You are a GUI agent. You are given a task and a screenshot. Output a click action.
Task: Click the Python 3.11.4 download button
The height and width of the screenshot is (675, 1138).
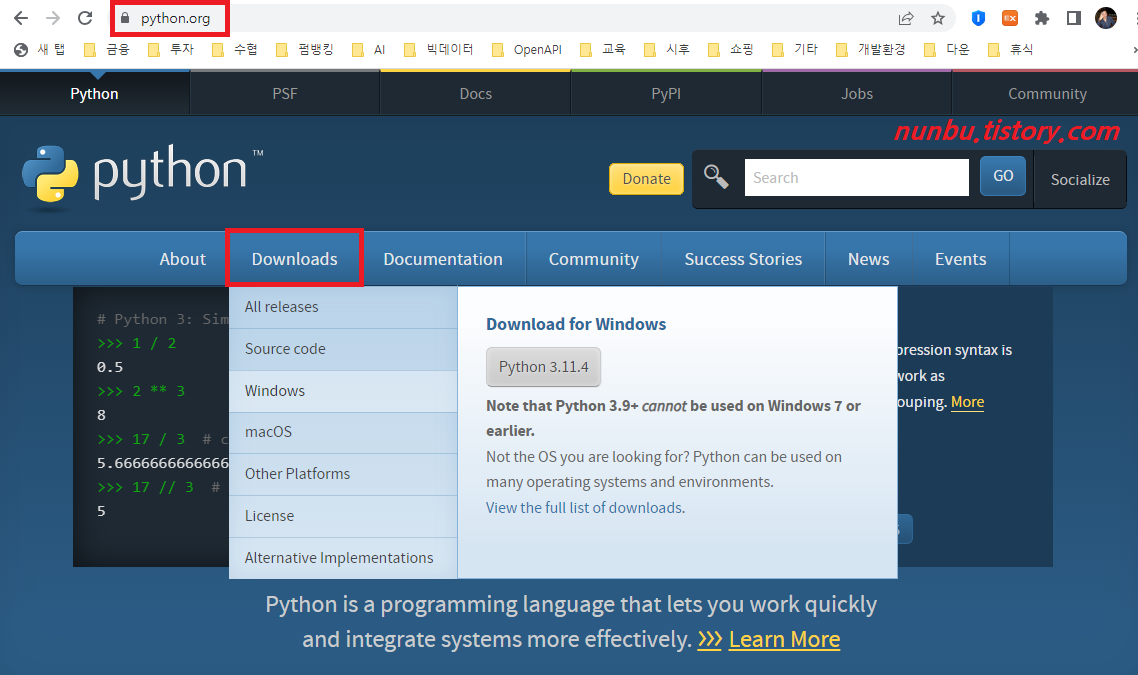pos(544,367)
